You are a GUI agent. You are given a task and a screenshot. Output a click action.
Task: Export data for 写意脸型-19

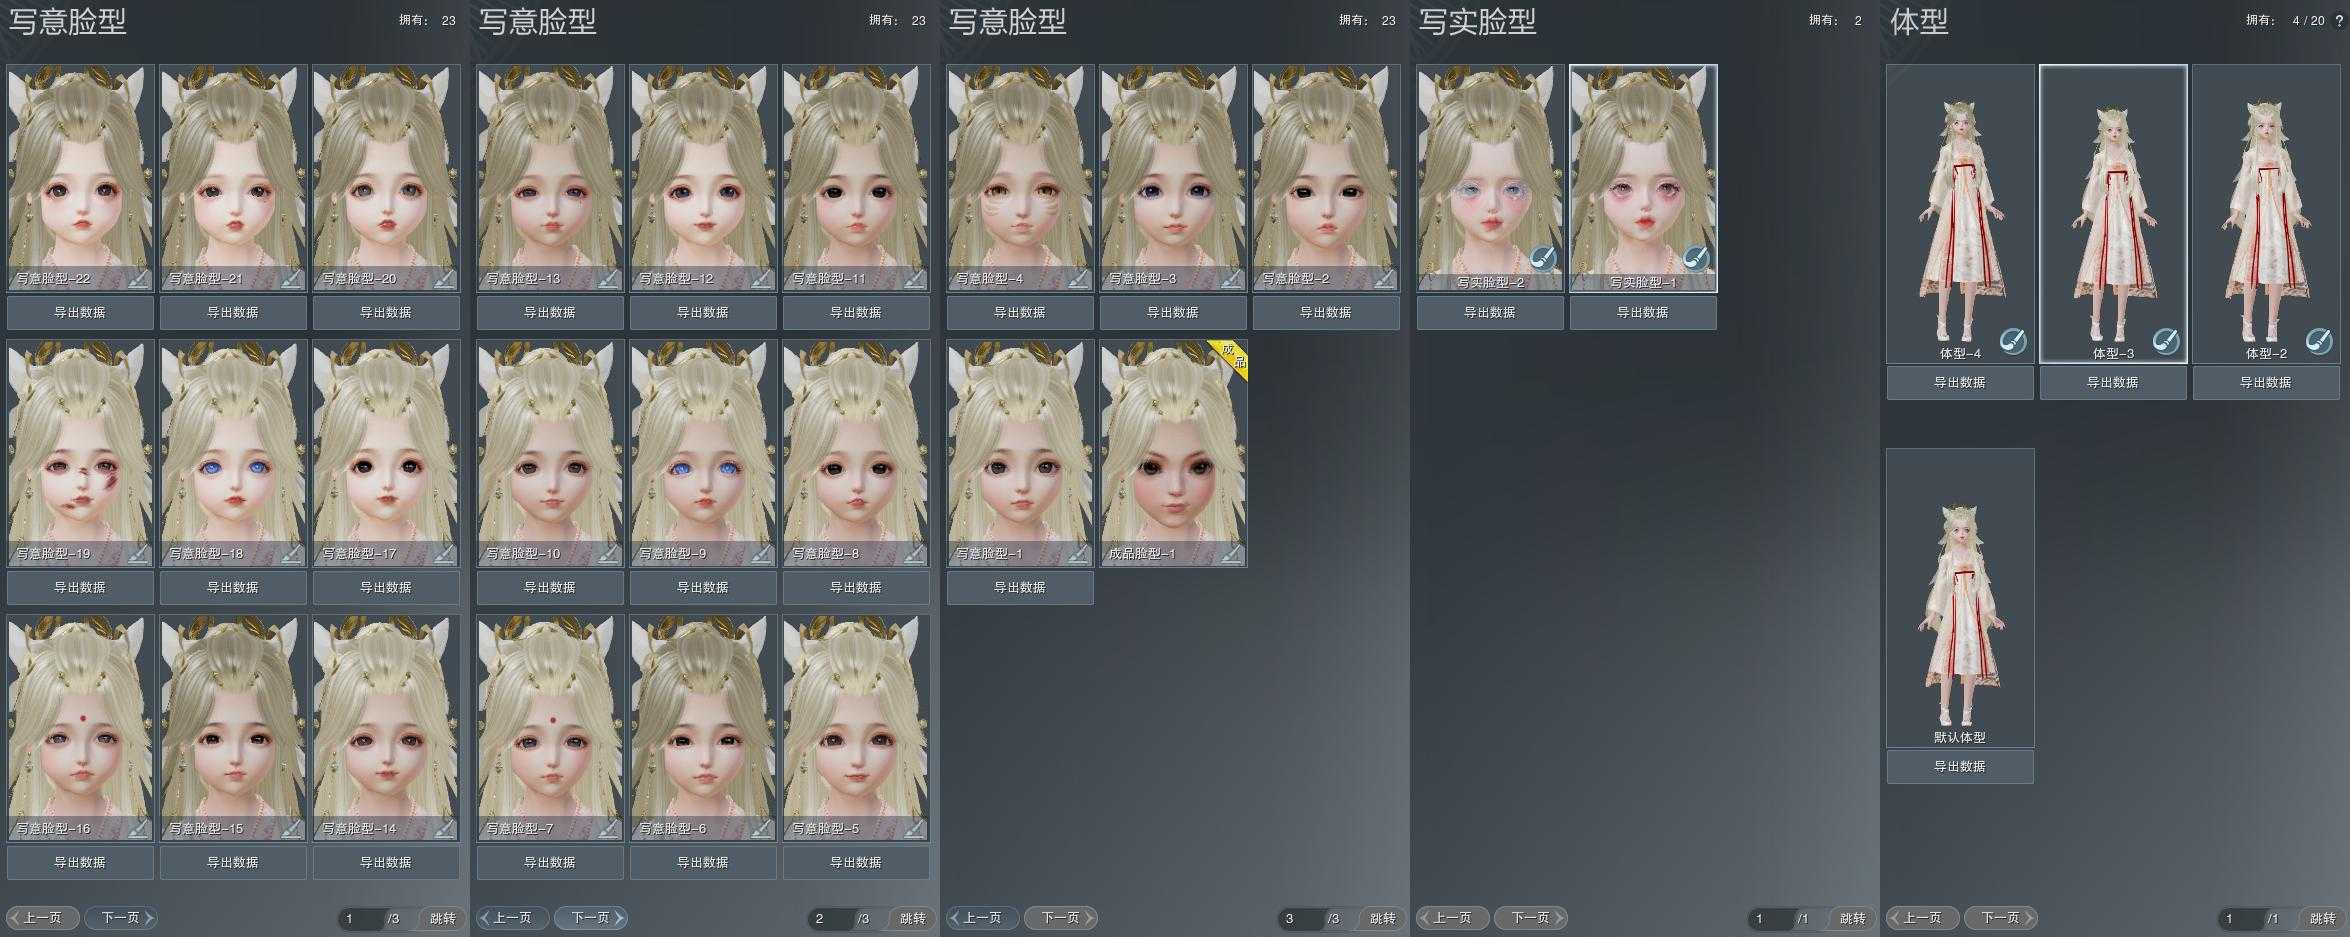tap(80, 588)
